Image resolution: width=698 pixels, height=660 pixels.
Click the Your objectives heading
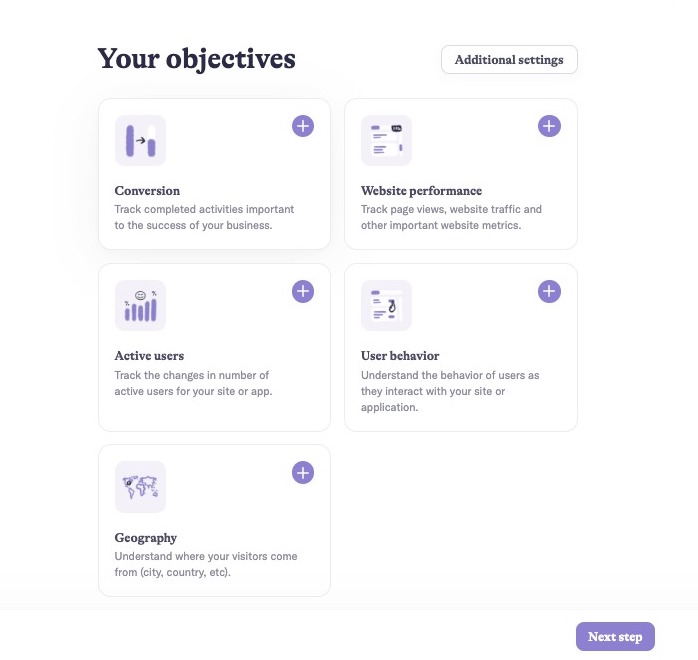(196, 59)
